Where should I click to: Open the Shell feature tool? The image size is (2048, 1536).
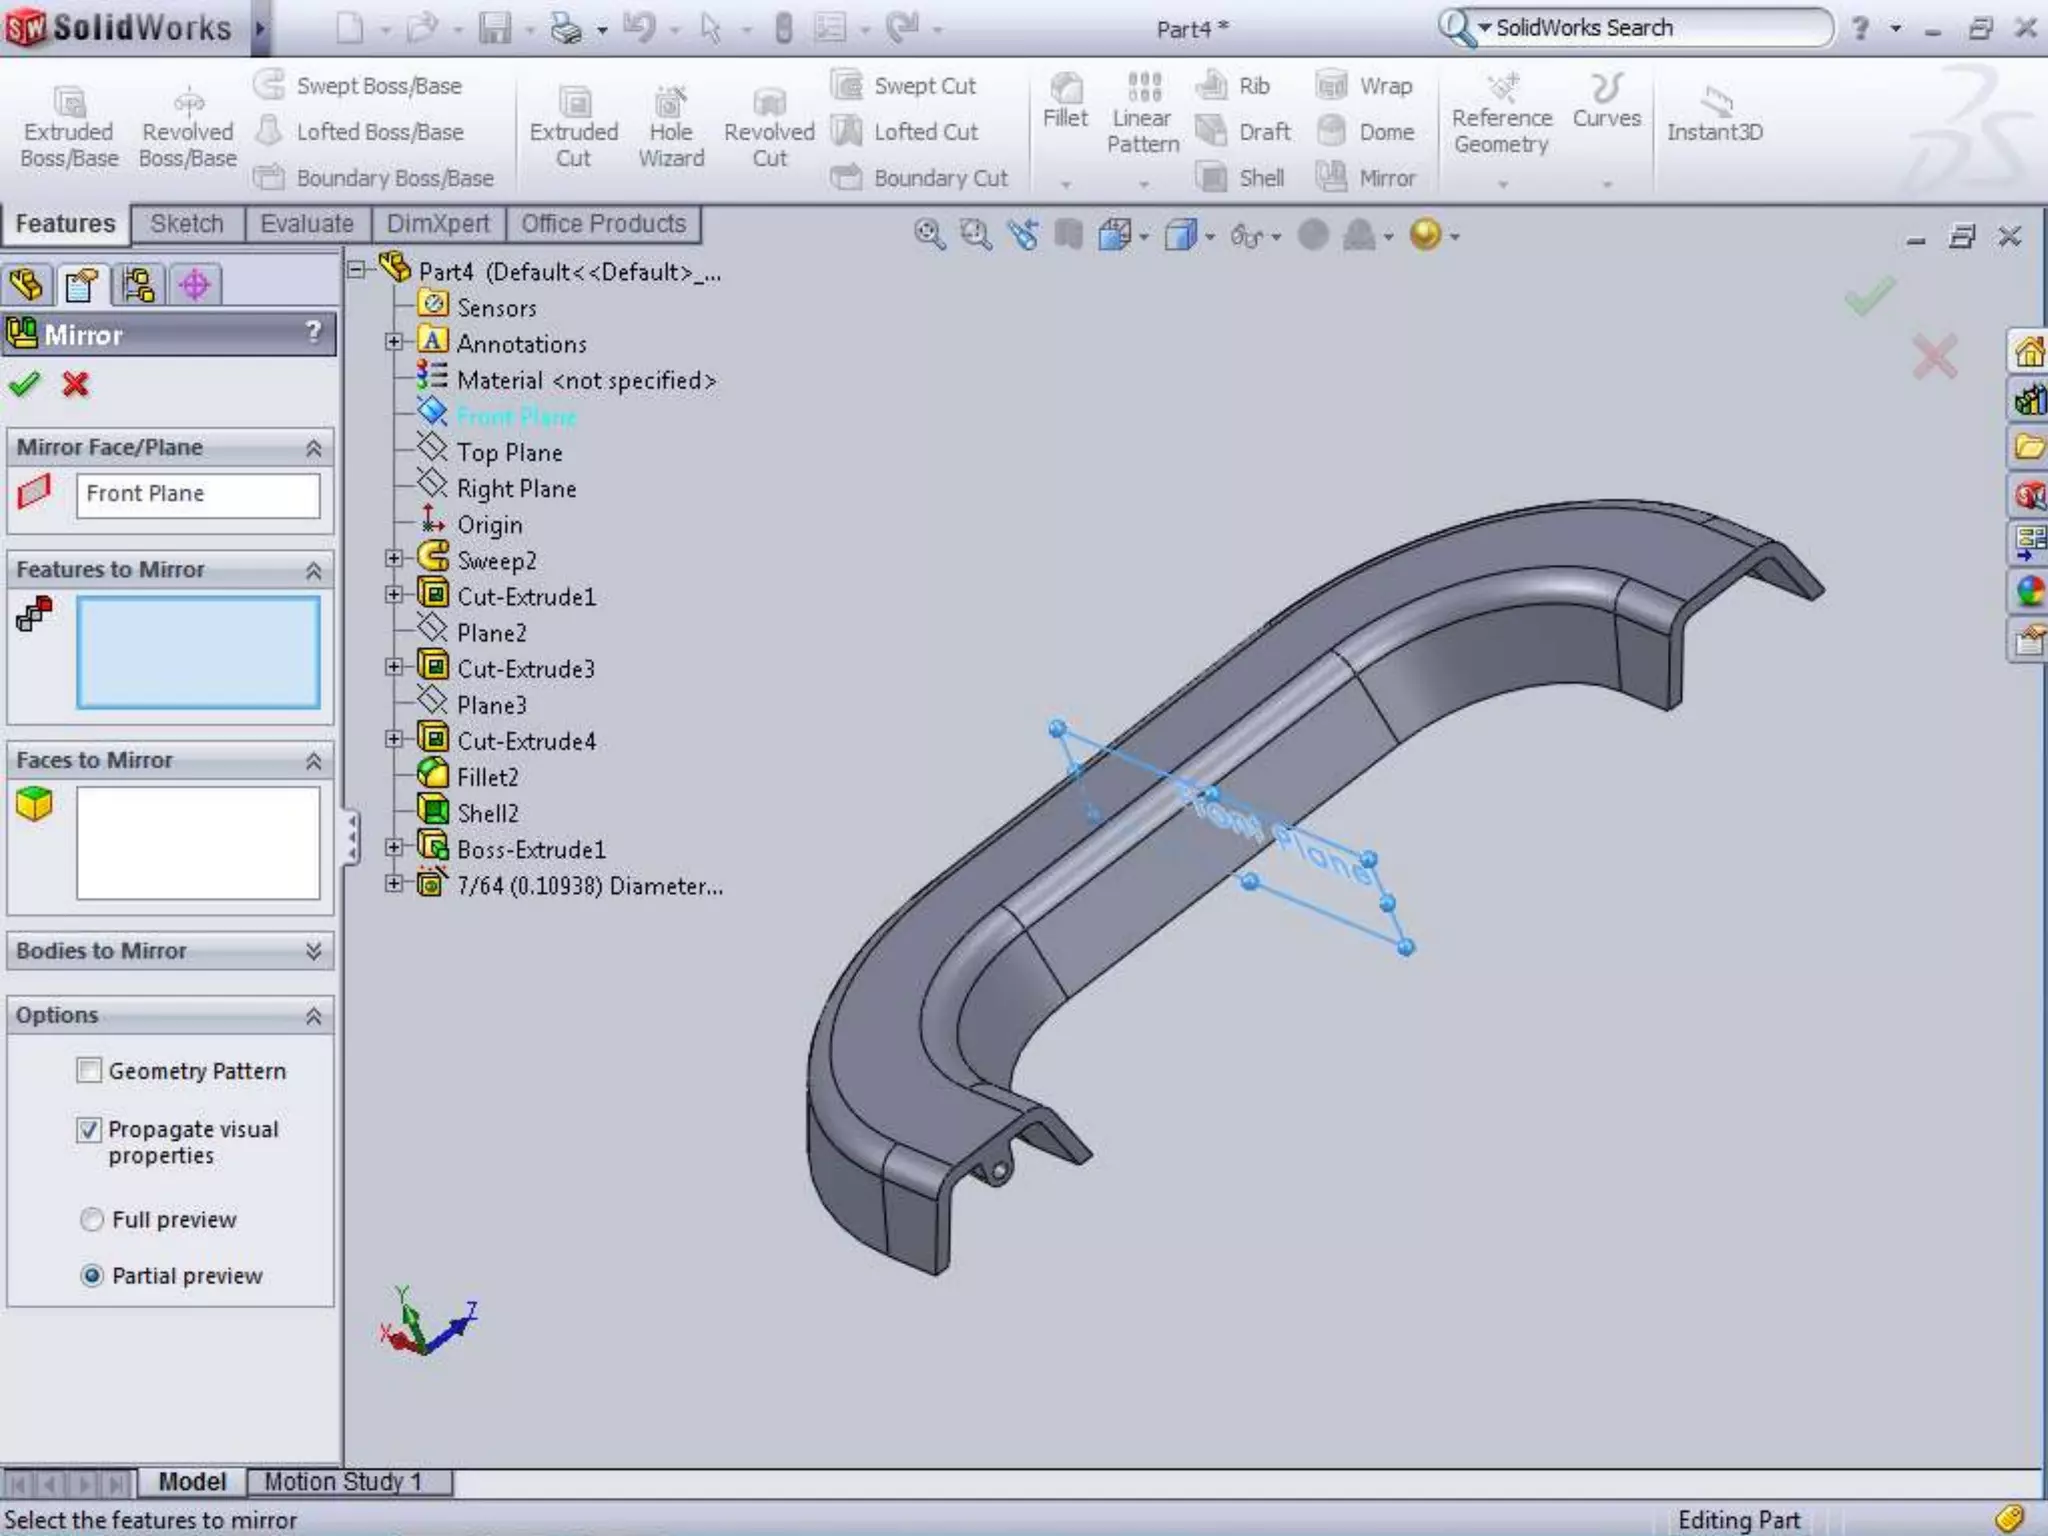1211,177
